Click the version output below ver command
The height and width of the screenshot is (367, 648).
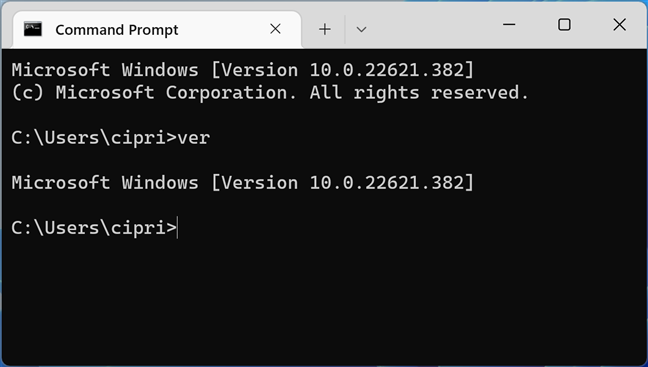243,183
